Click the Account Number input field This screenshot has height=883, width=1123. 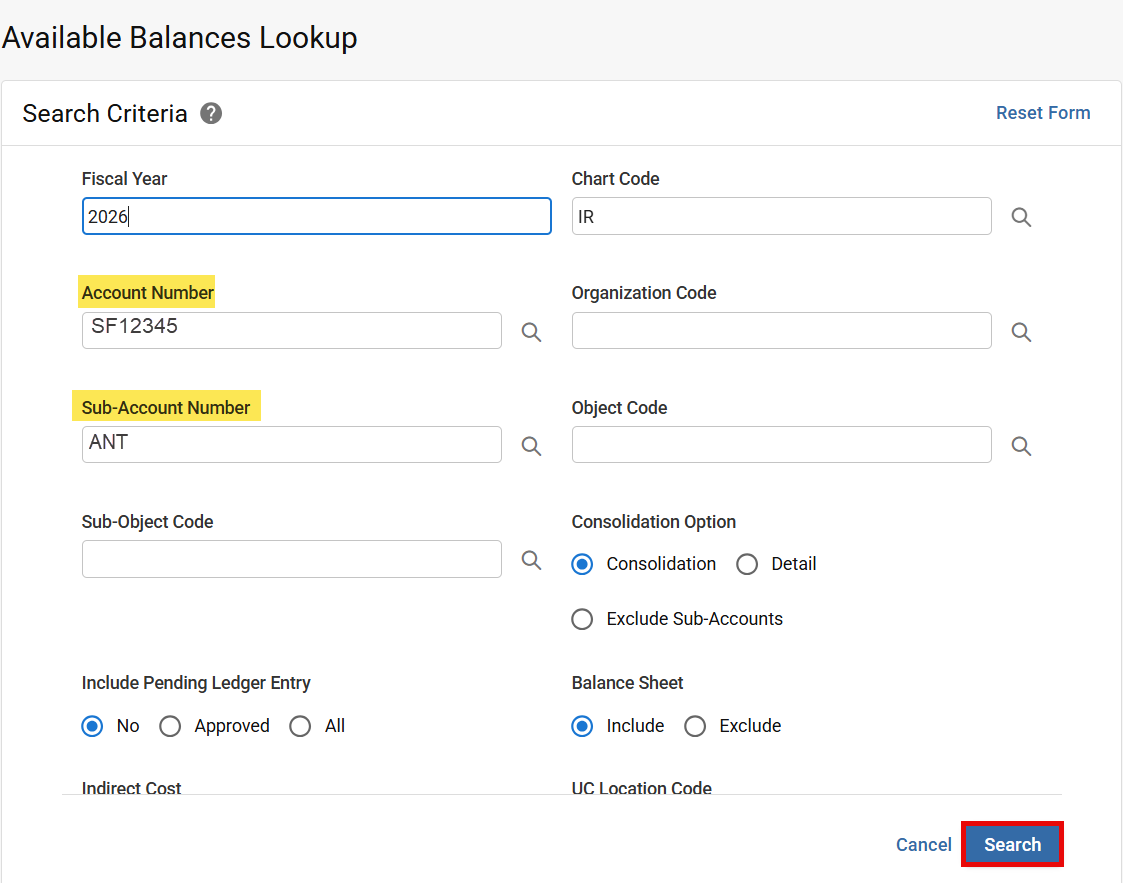coord(291,330)
